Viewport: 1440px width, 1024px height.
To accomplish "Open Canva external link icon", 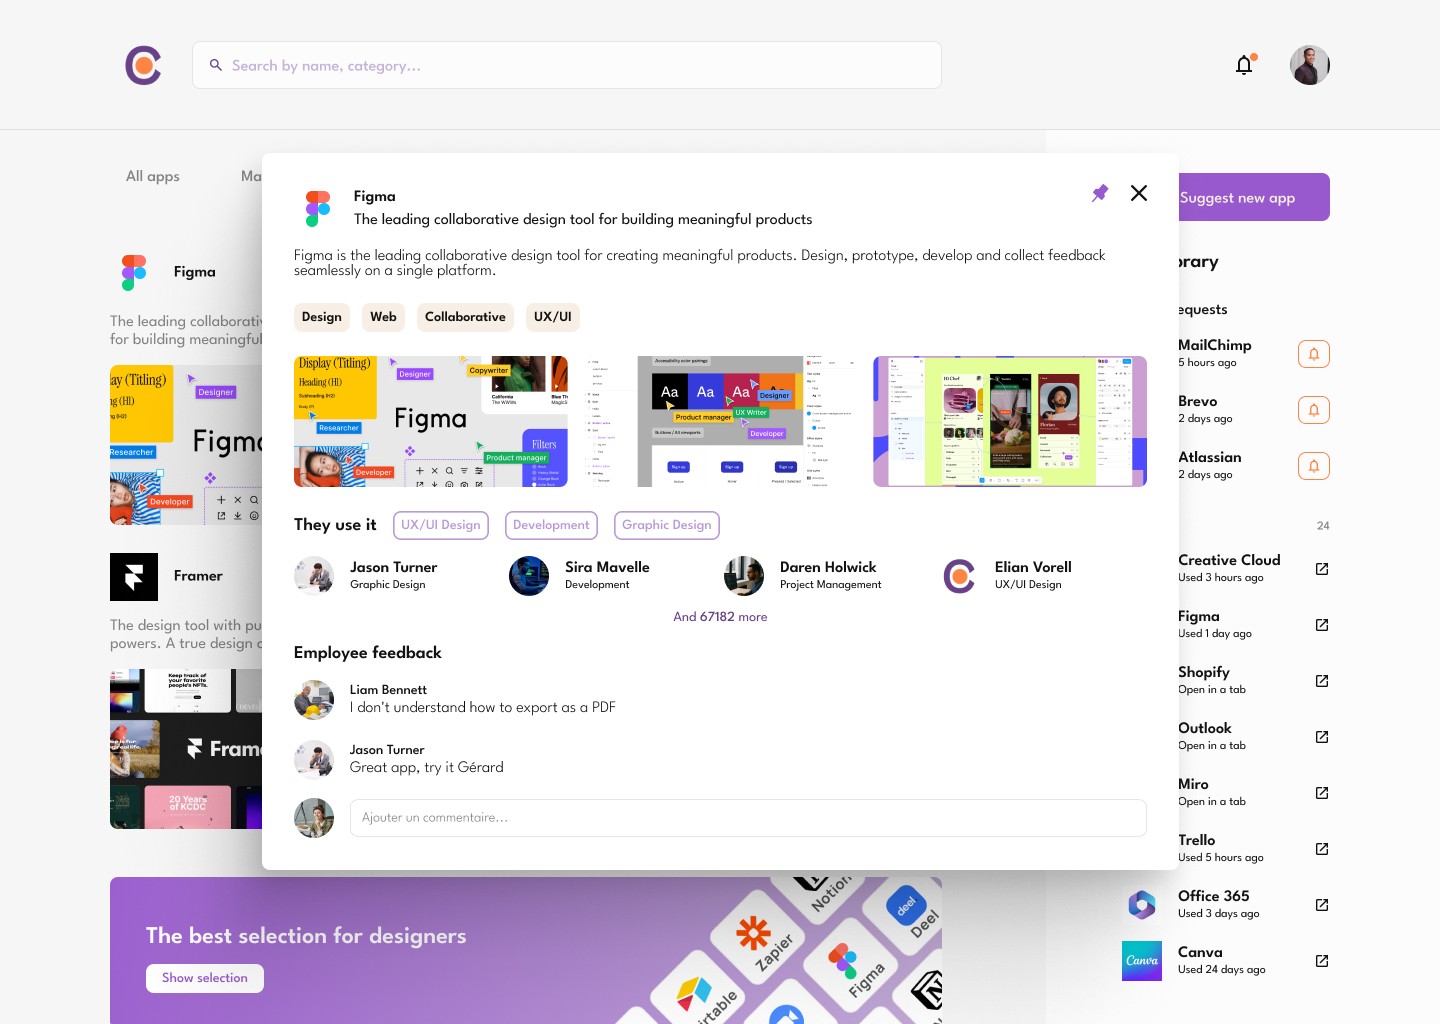I will (x=1322, y=961).
